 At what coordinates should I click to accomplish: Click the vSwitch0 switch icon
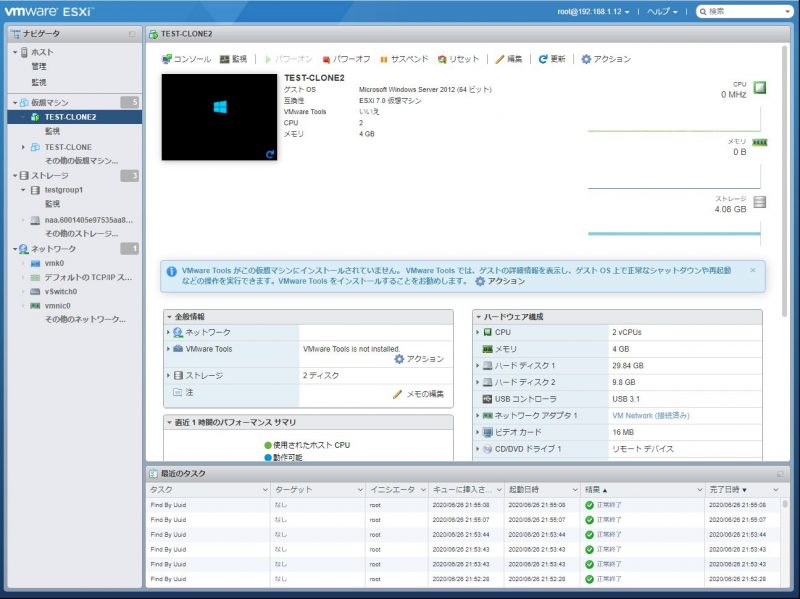pyautogui.click(x=35, y=291)
